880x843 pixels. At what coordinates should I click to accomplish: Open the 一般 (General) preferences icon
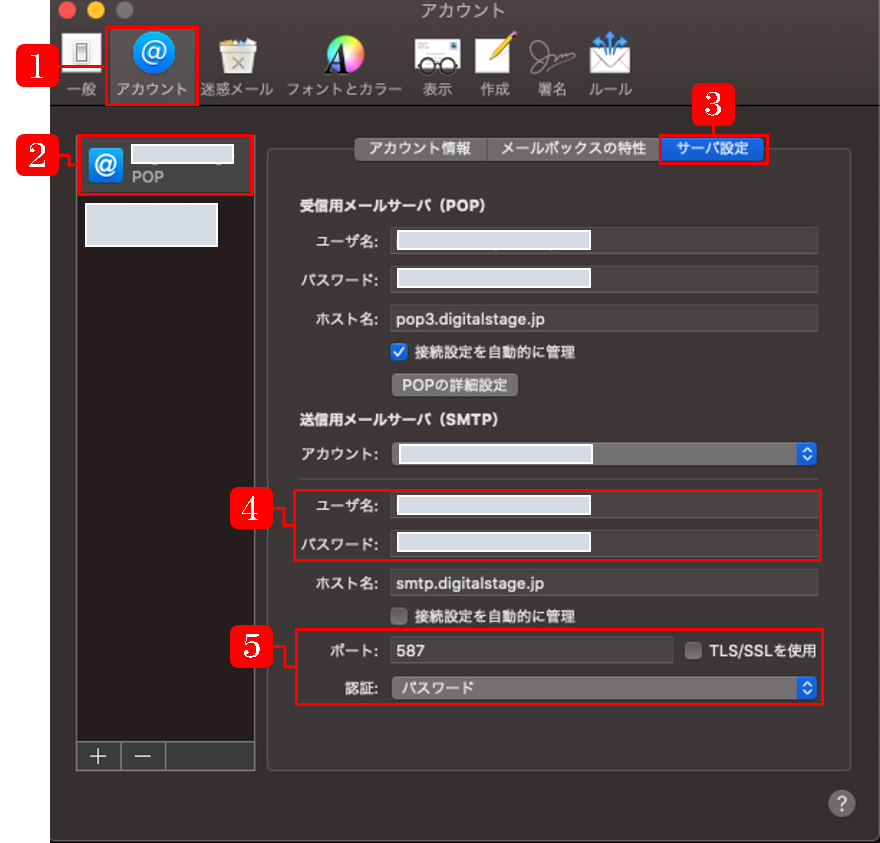82,60
